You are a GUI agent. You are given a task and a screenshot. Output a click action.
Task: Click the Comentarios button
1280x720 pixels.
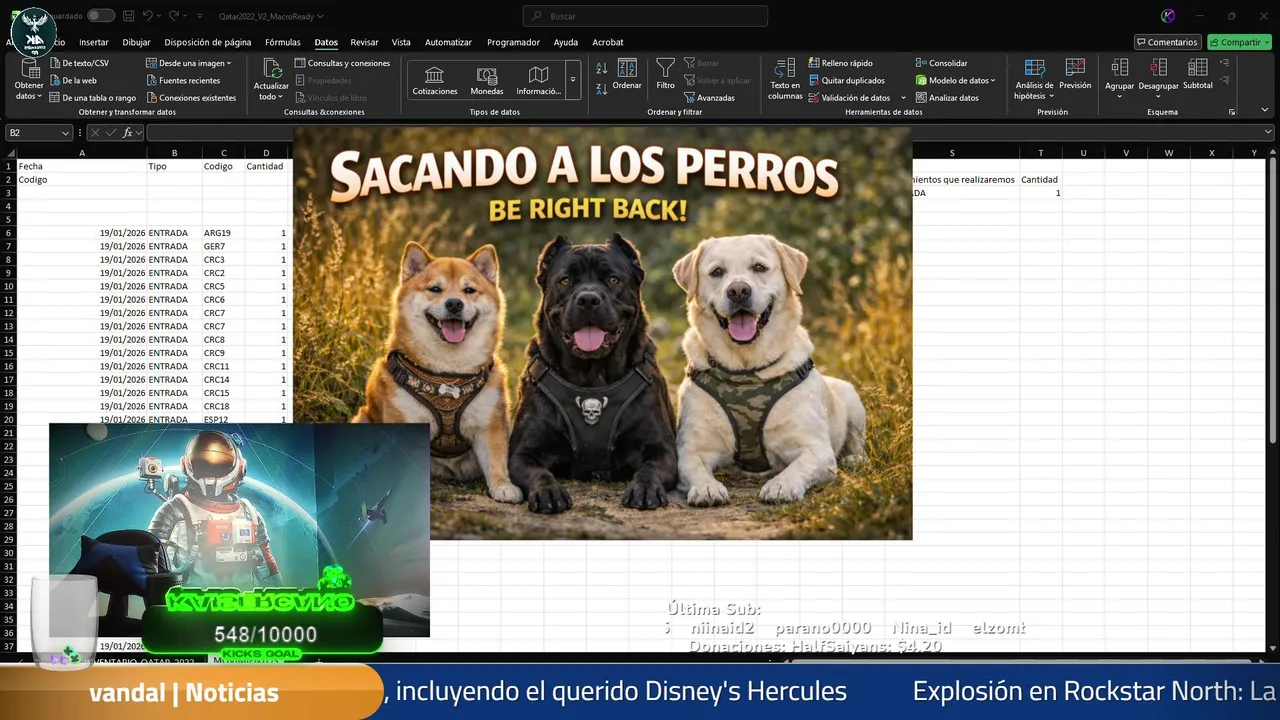click(1167, 42)
